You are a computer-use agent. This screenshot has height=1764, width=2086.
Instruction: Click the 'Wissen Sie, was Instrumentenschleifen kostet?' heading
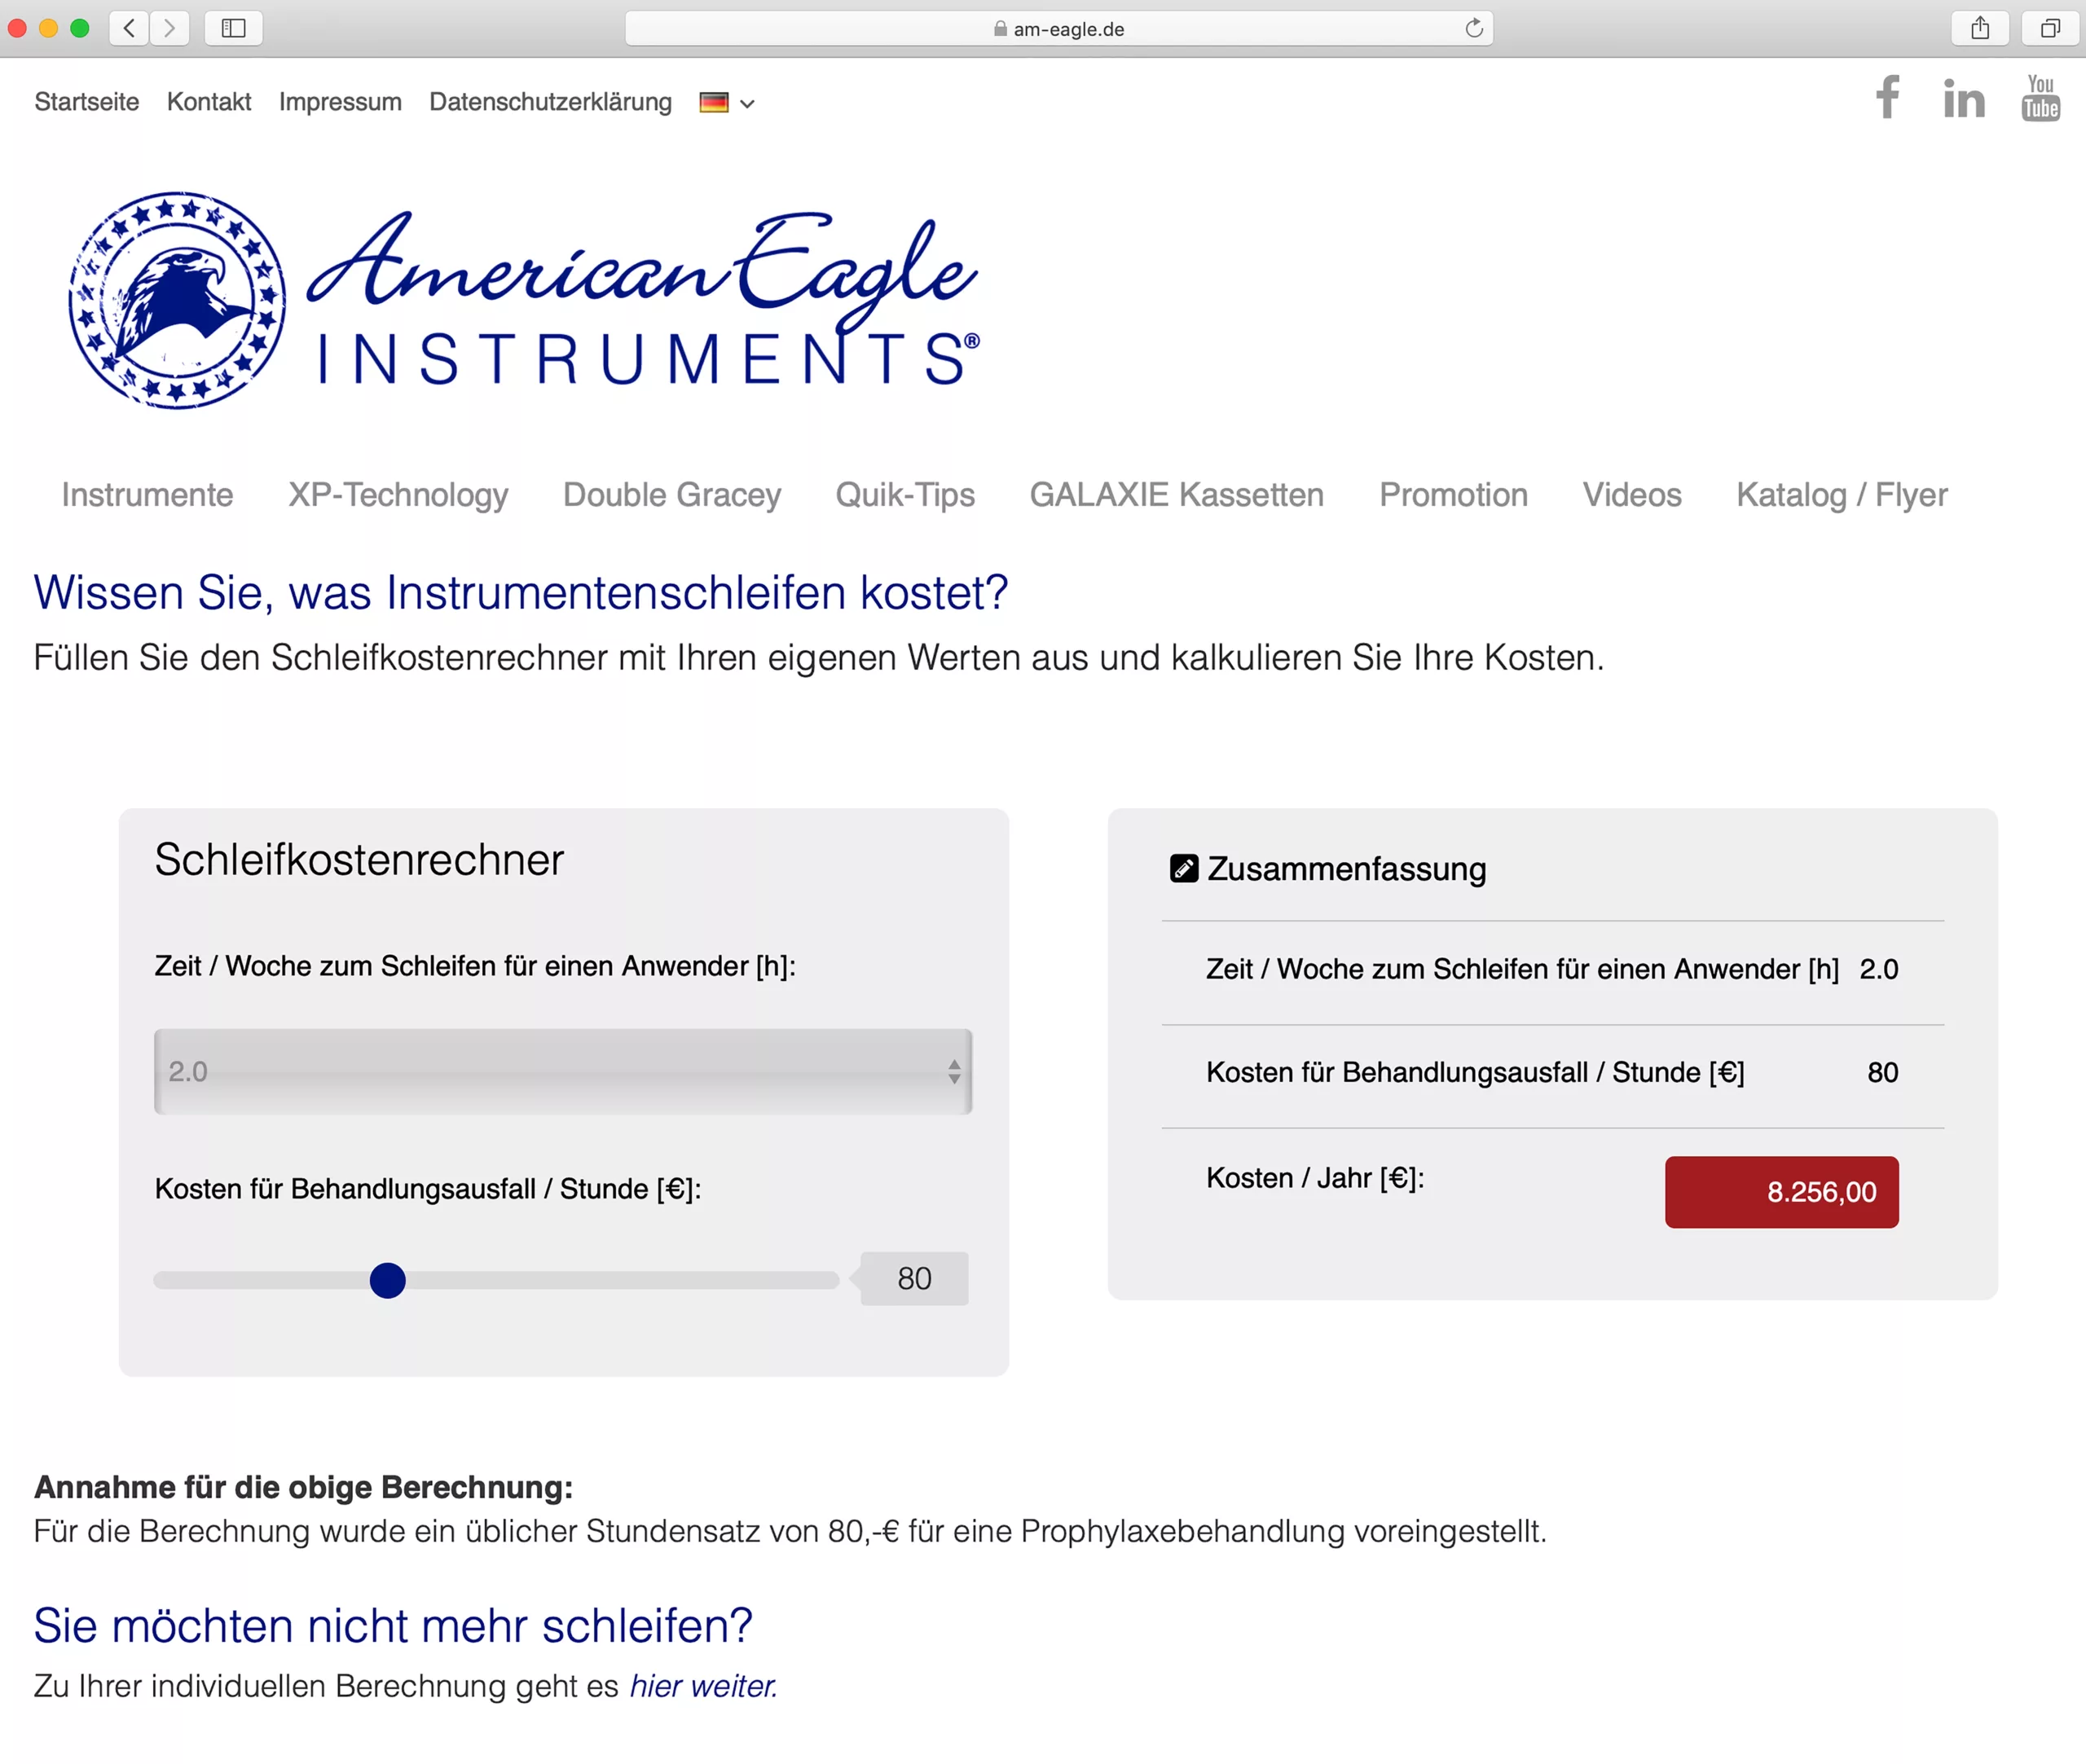[x=521, y=593]
